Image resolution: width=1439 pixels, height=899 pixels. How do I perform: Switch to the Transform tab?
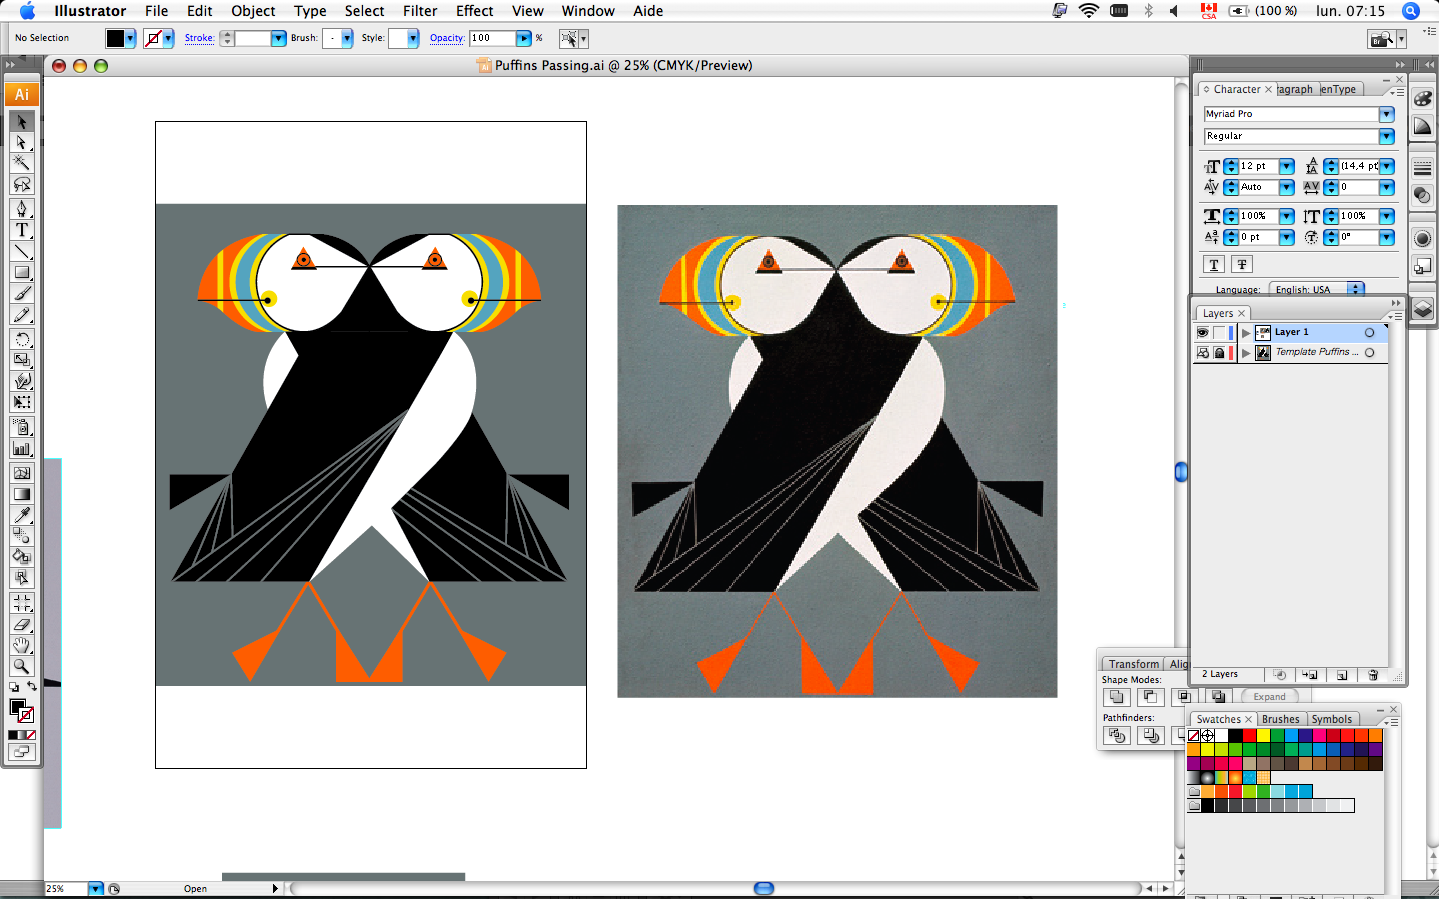tap(1134, 664)
